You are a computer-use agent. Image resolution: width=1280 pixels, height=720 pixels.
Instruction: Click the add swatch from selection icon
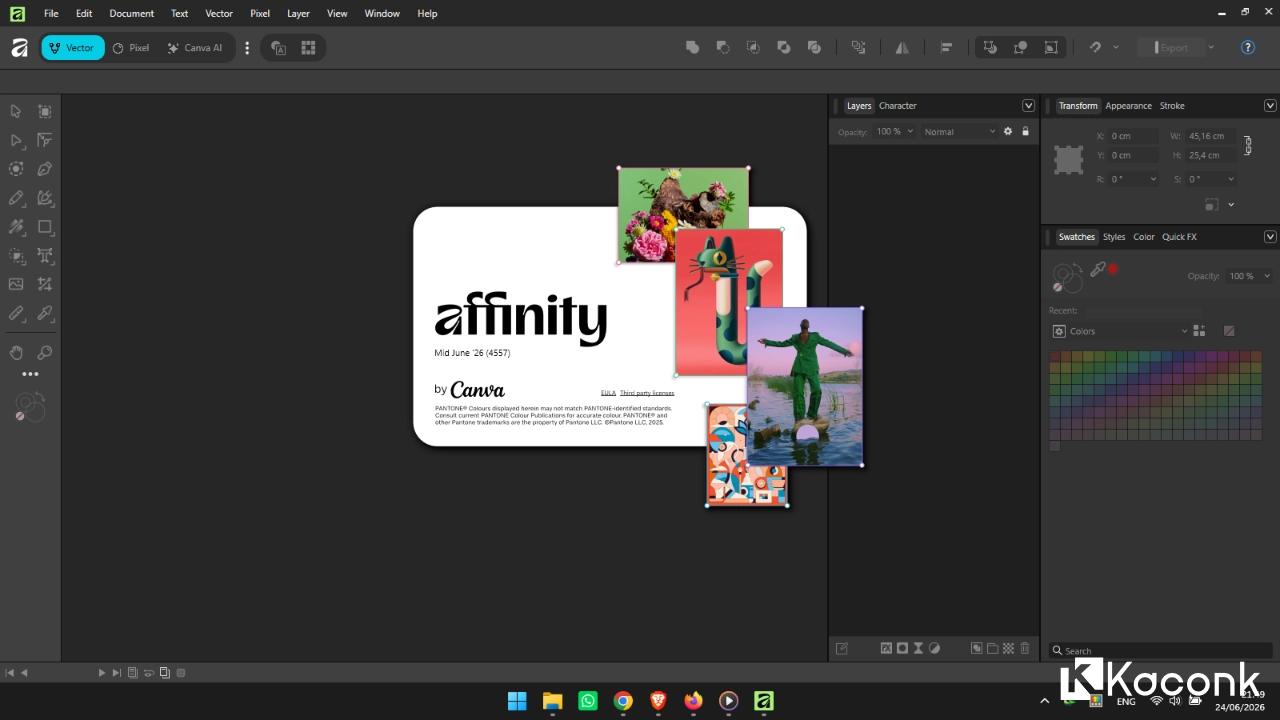1200,331
